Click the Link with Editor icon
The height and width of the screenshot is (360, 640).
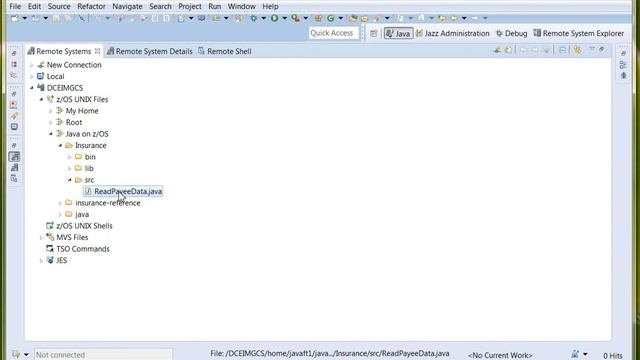pos(577,50)
